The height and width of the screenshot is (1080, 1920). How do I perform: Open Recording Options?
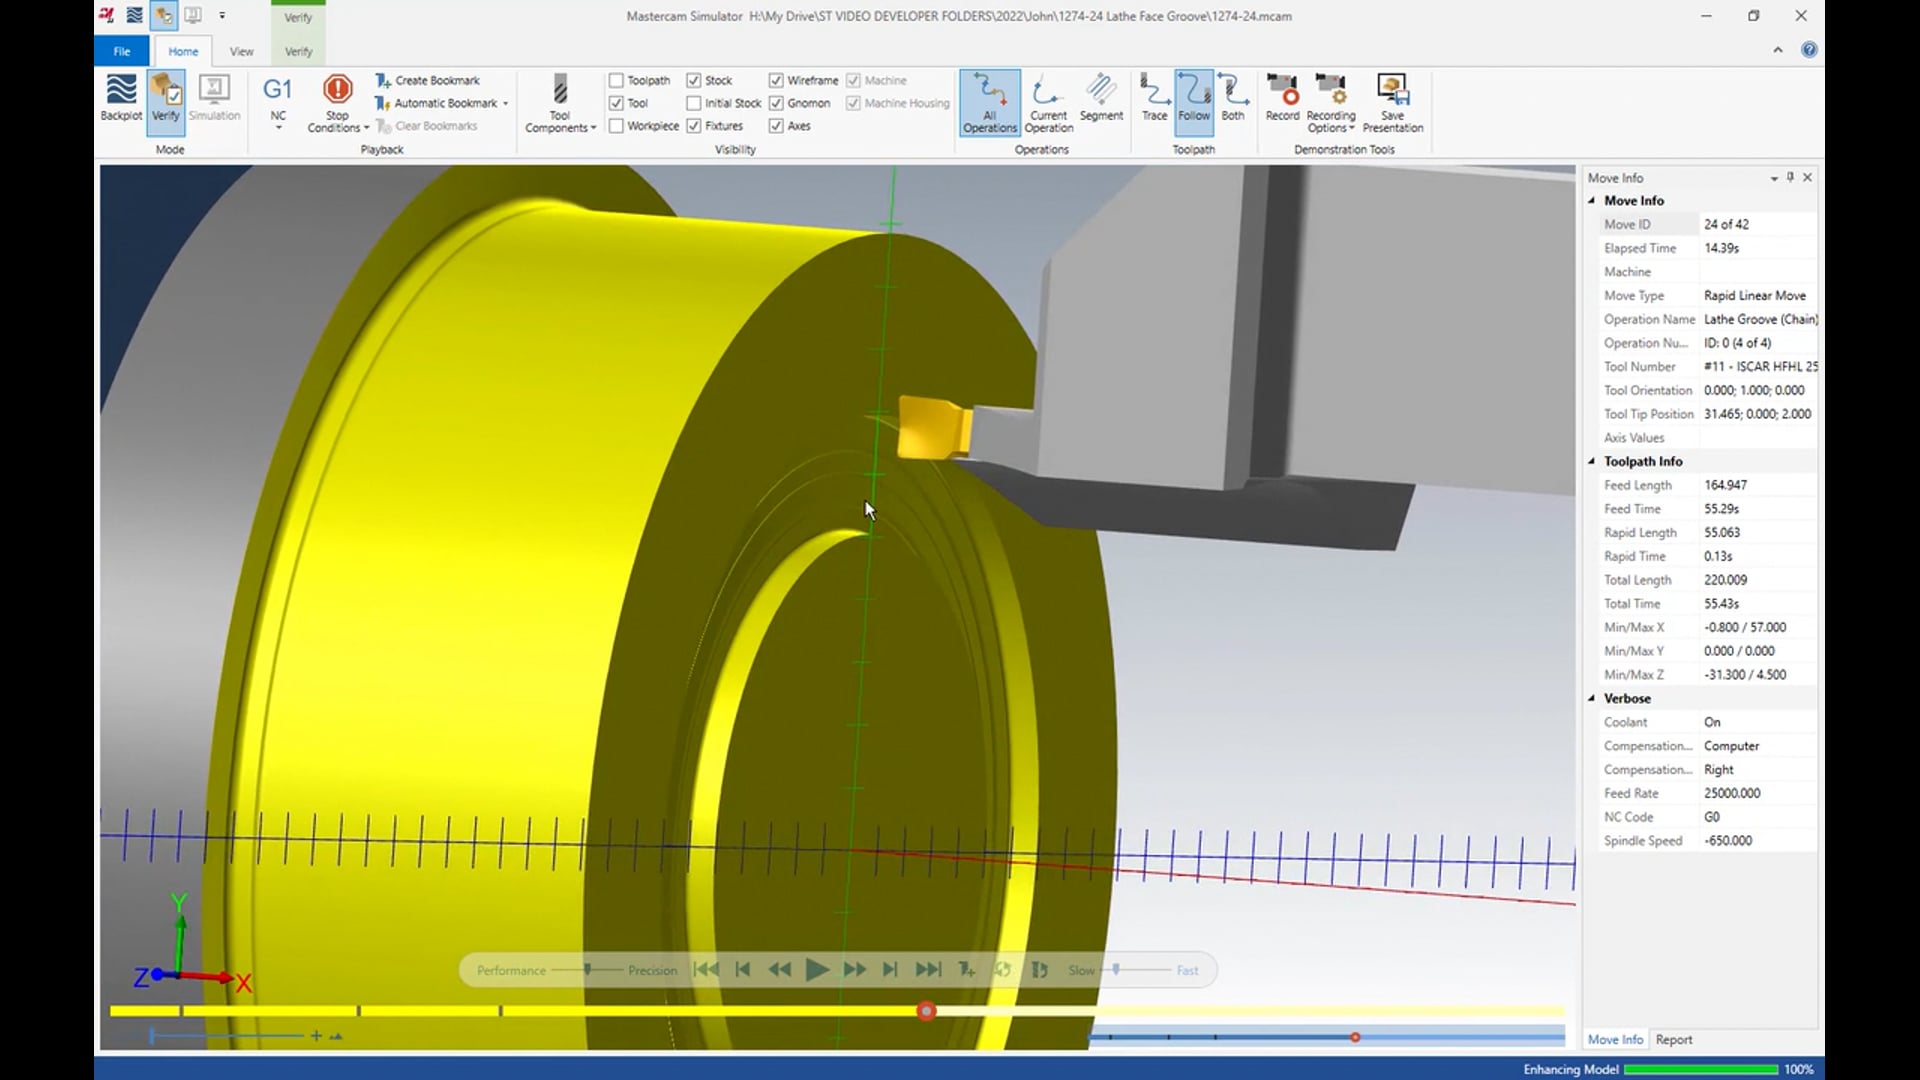(1331, 104)
